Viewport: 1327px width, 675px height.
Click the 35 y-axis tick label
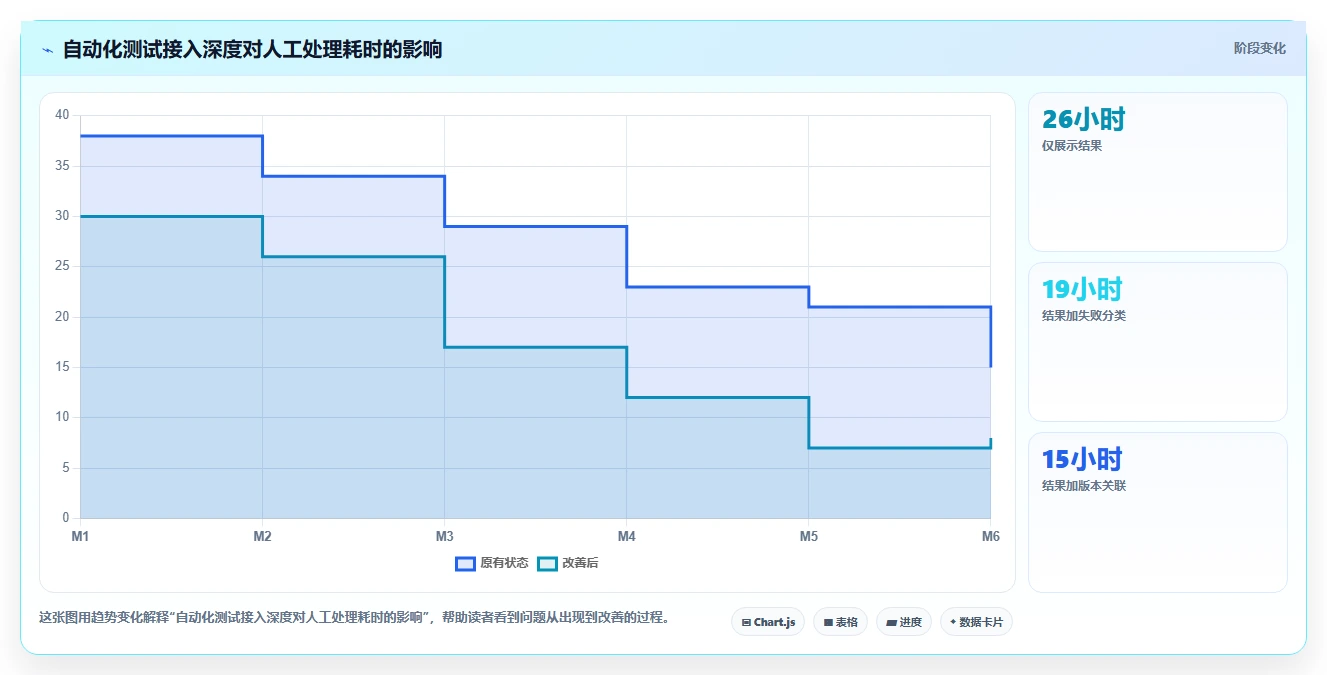pos(62,166)
